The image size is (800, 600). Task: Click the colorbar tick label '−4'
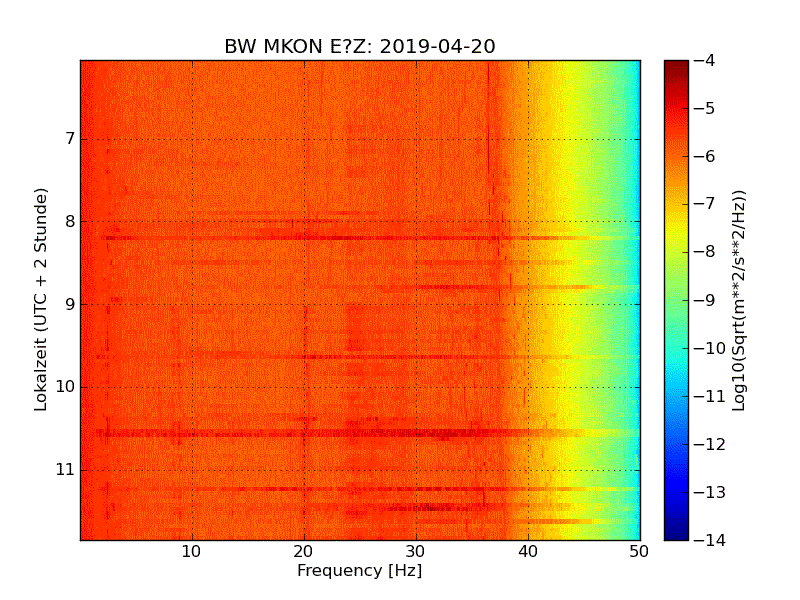705,60
